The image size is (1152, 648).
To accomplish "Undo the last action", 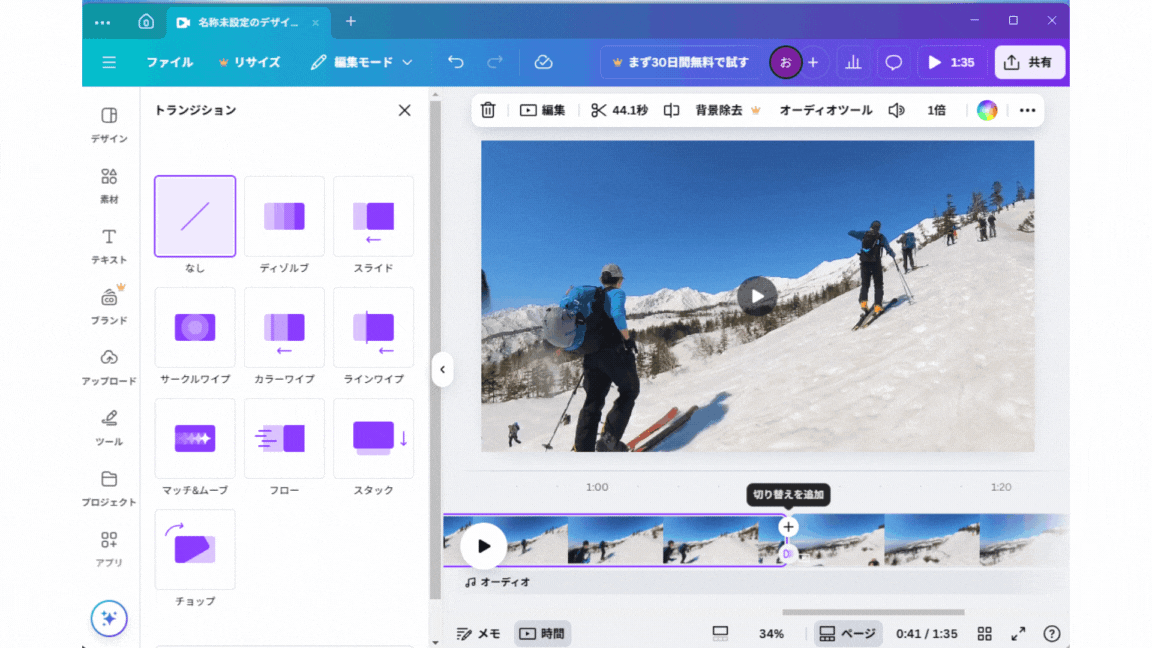I will click(x=456, y=62).
